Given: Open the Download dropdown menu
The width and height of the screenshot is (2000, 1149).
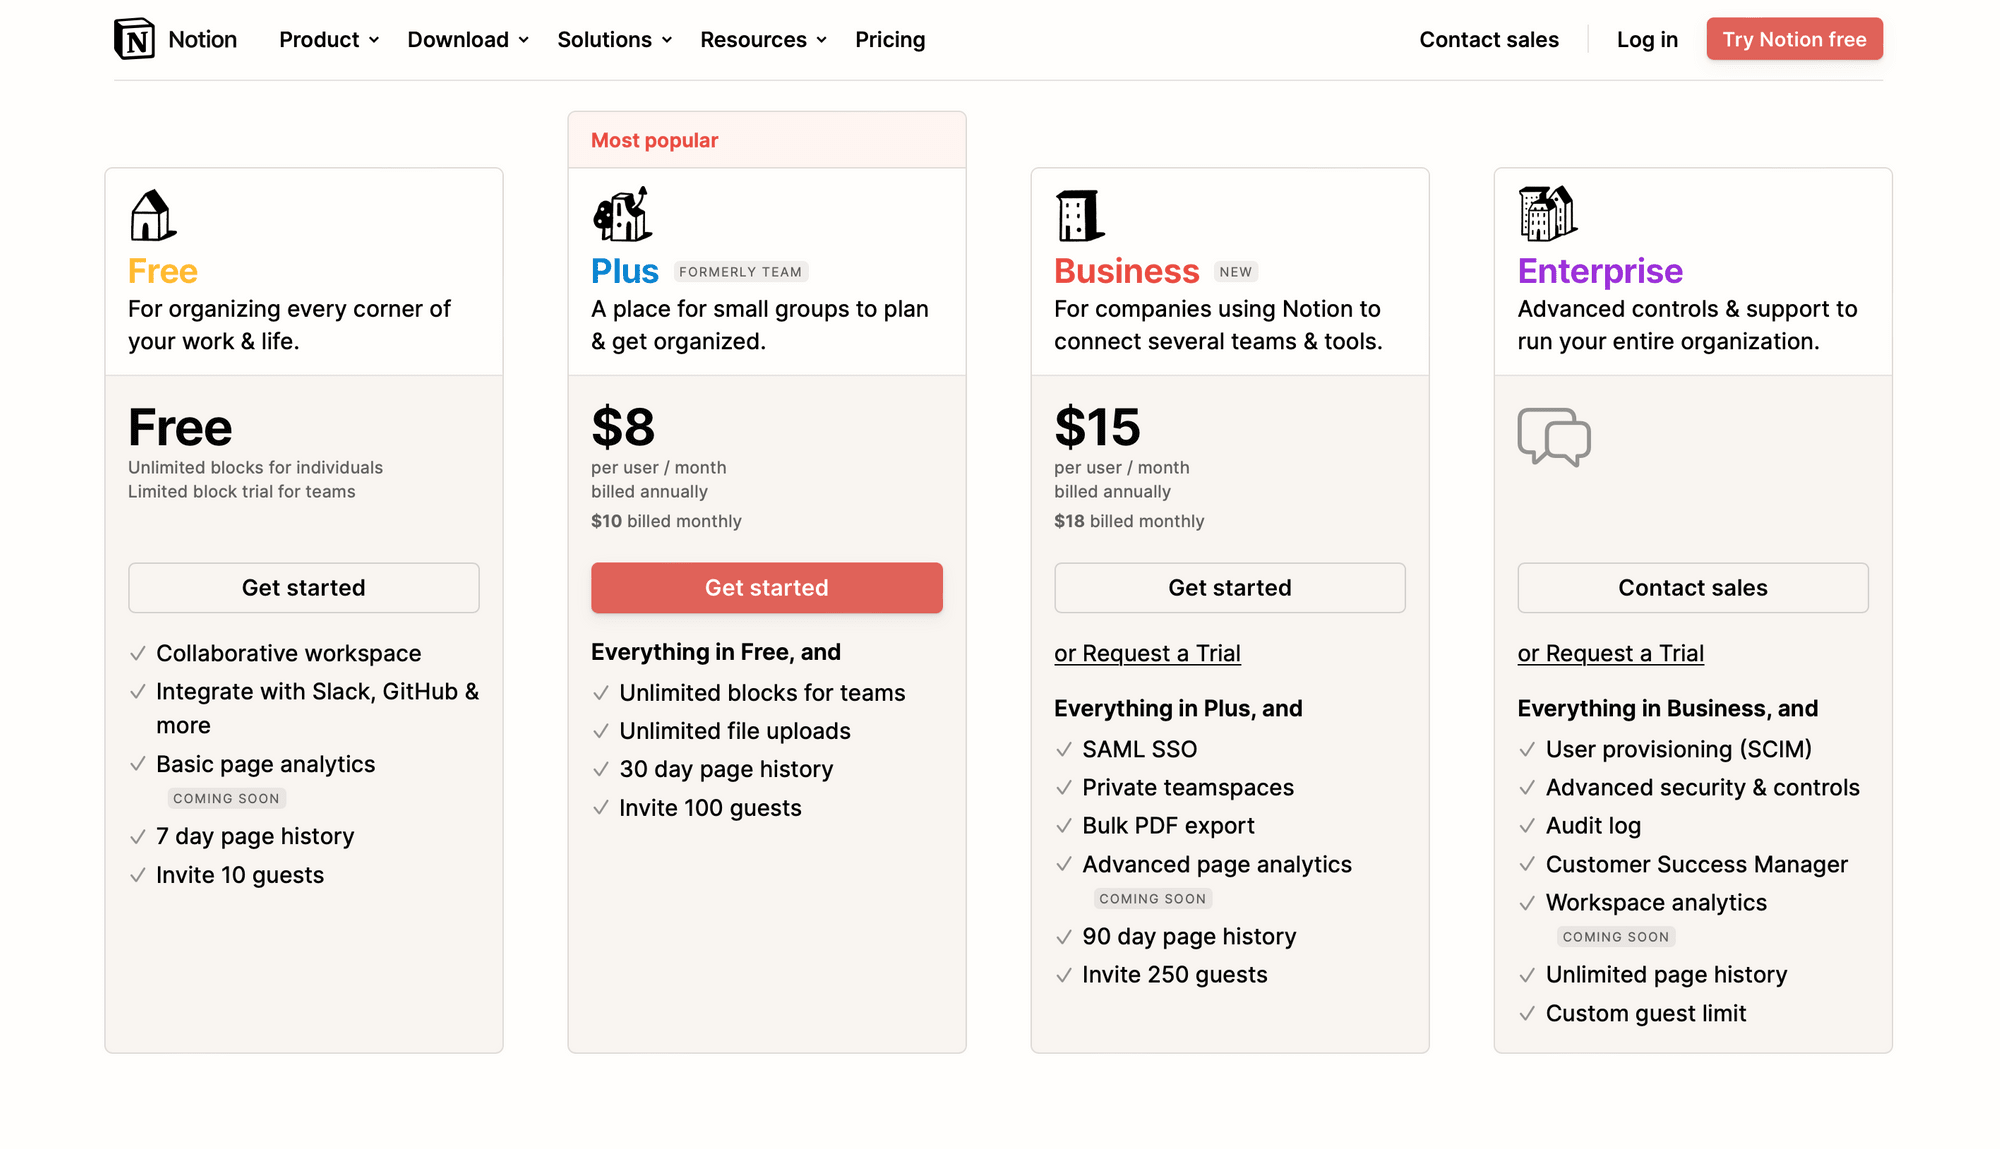Looking at the screenshot, I should point(467,40).
